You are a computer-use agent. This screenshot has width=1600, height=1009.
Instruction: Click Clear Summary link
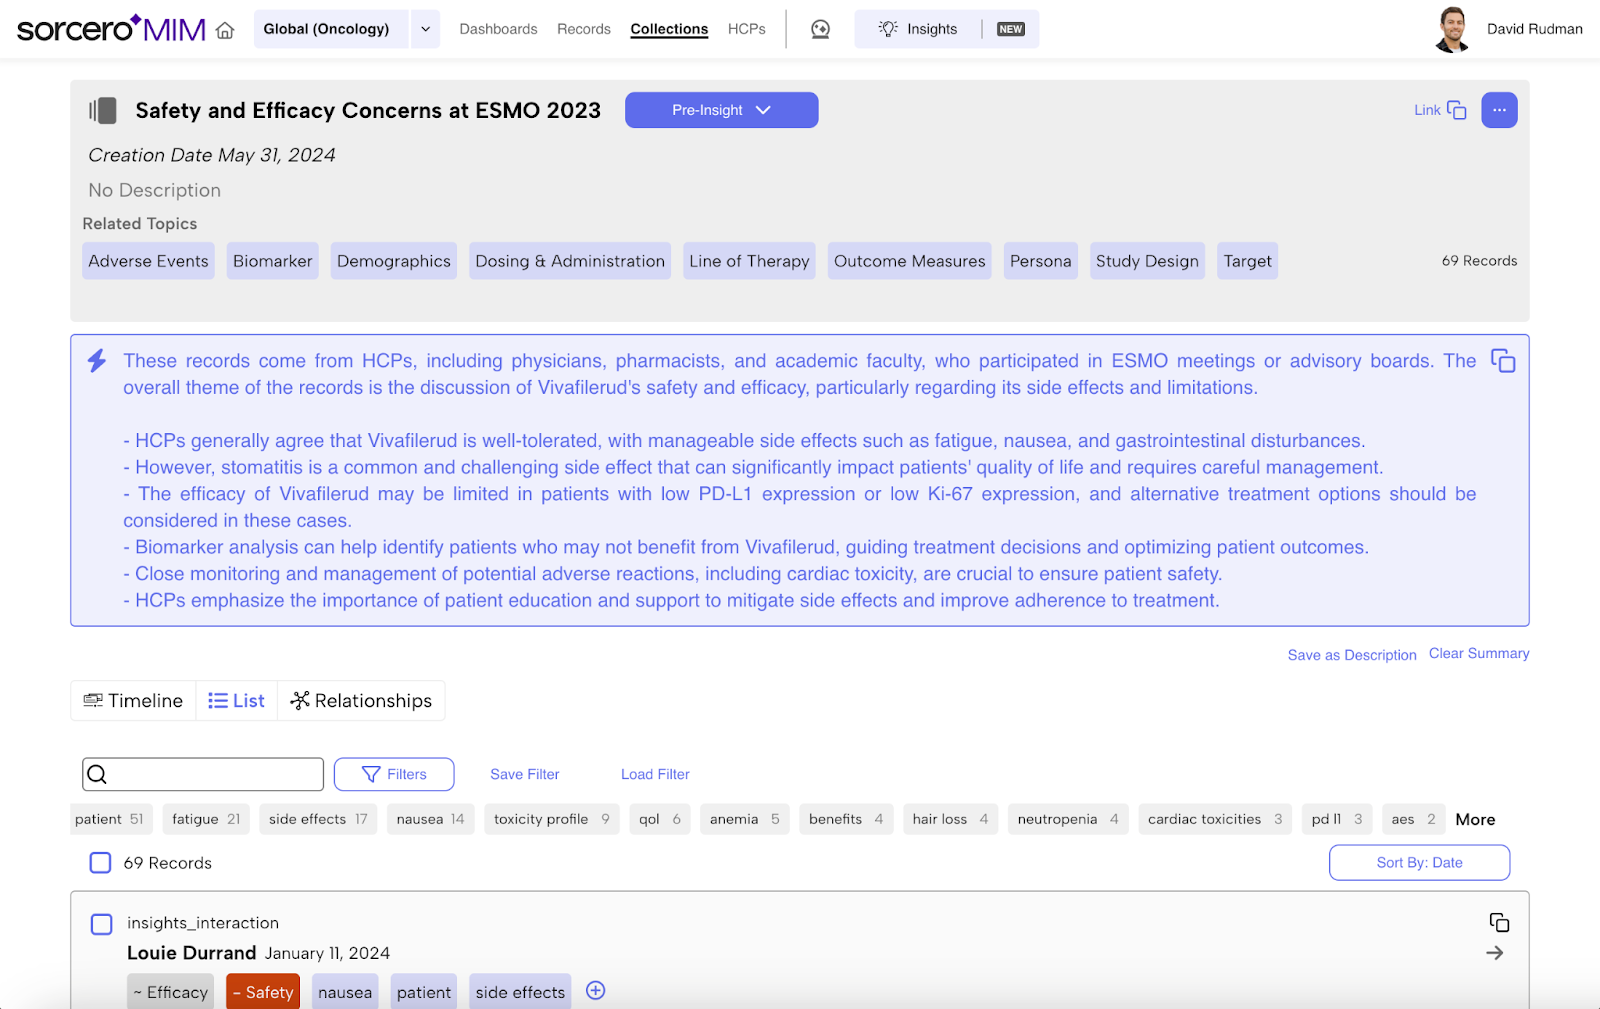(x=1479, y=653)
